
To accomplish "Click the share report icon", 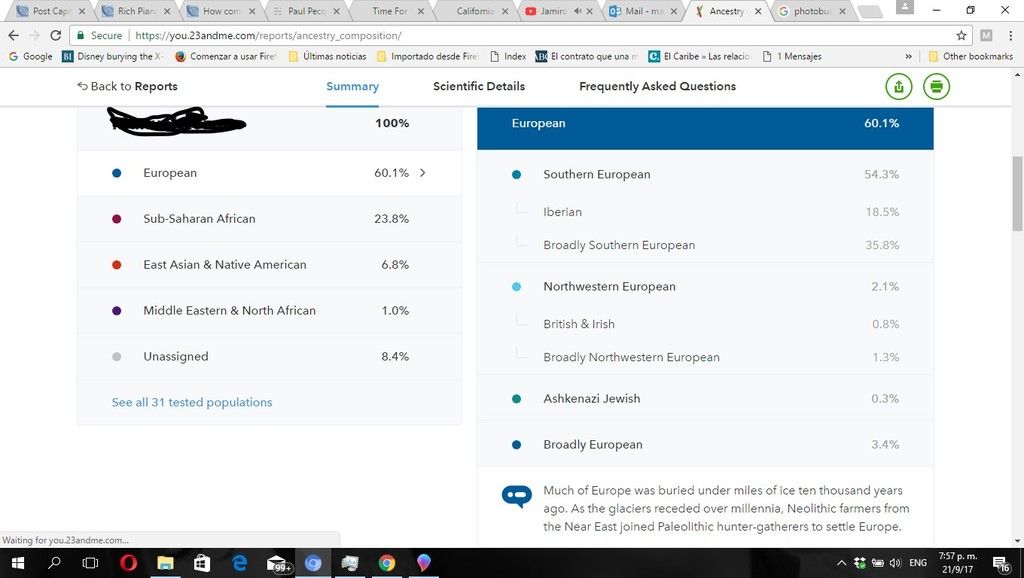I will (899, 86).
